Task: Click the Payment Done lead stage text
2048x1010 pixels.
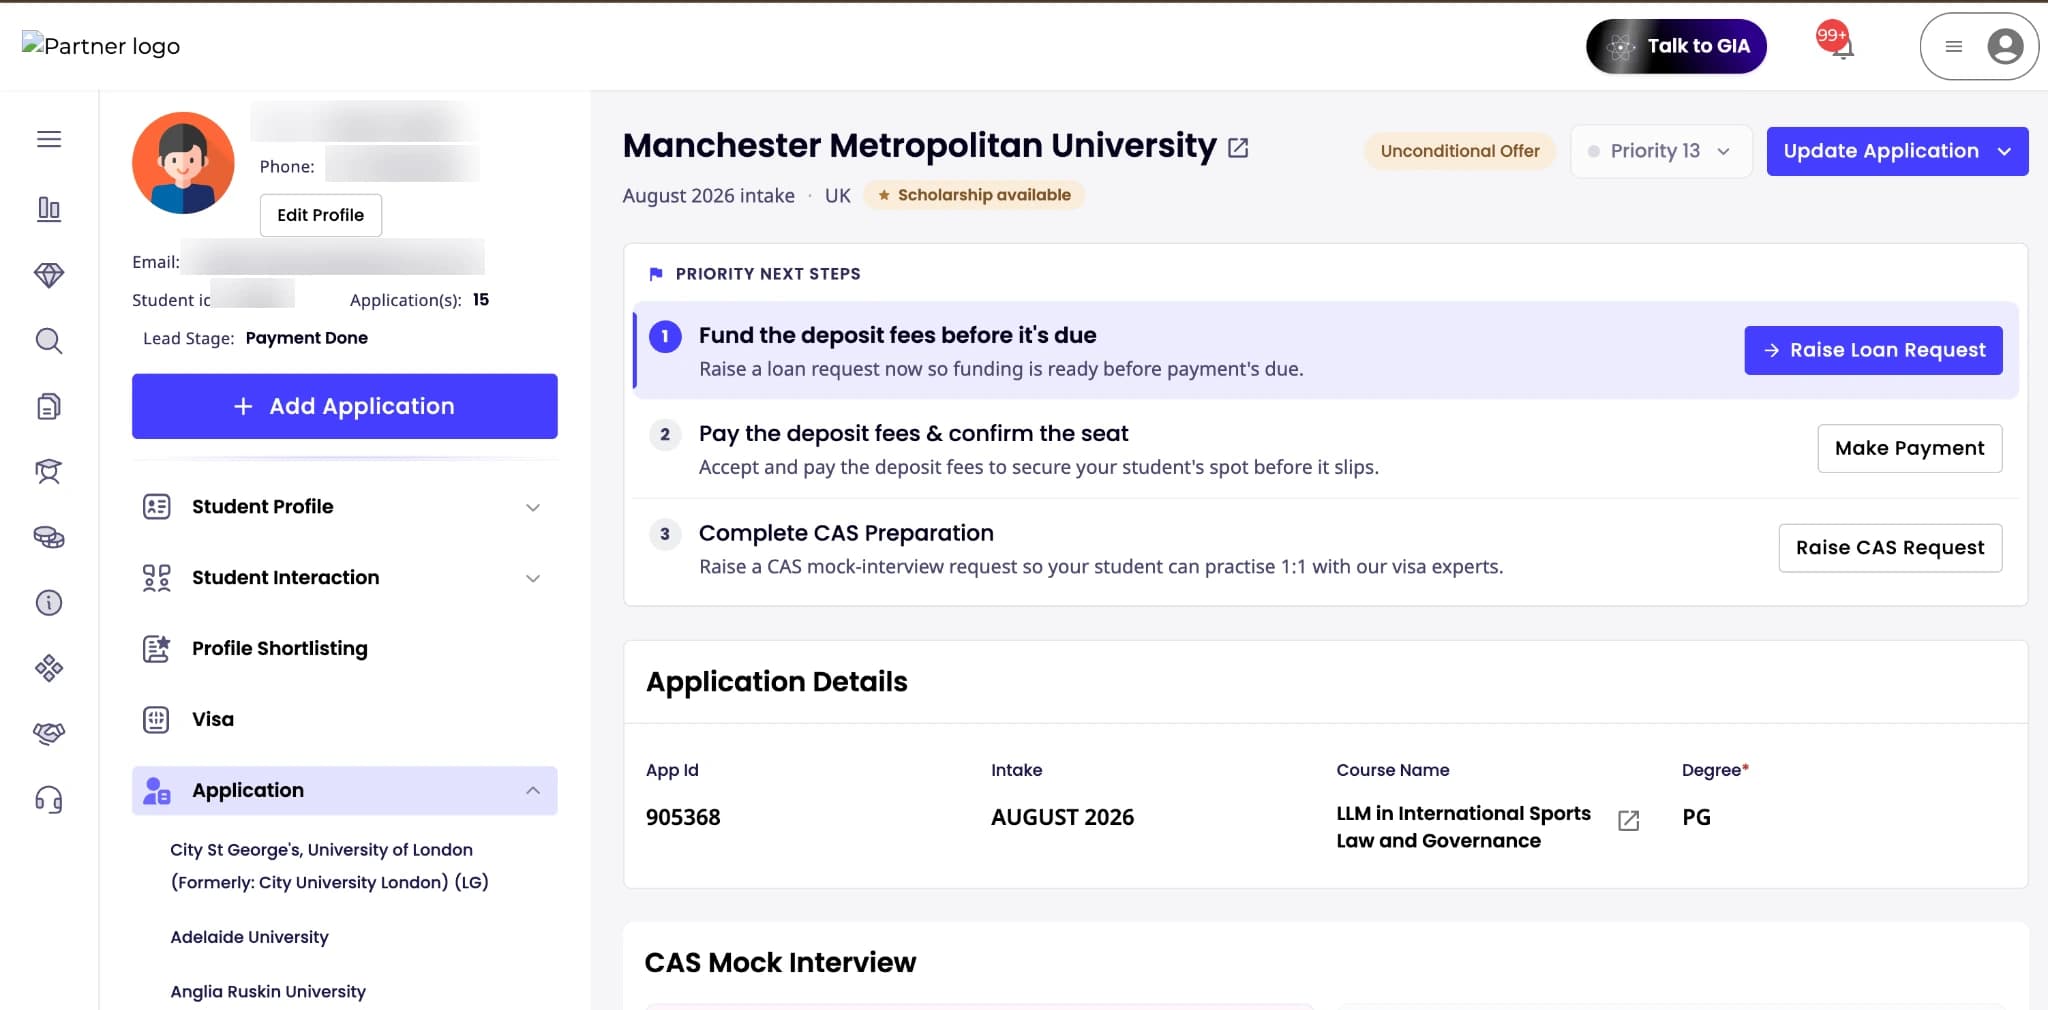Action: click(x=307, y=338)
